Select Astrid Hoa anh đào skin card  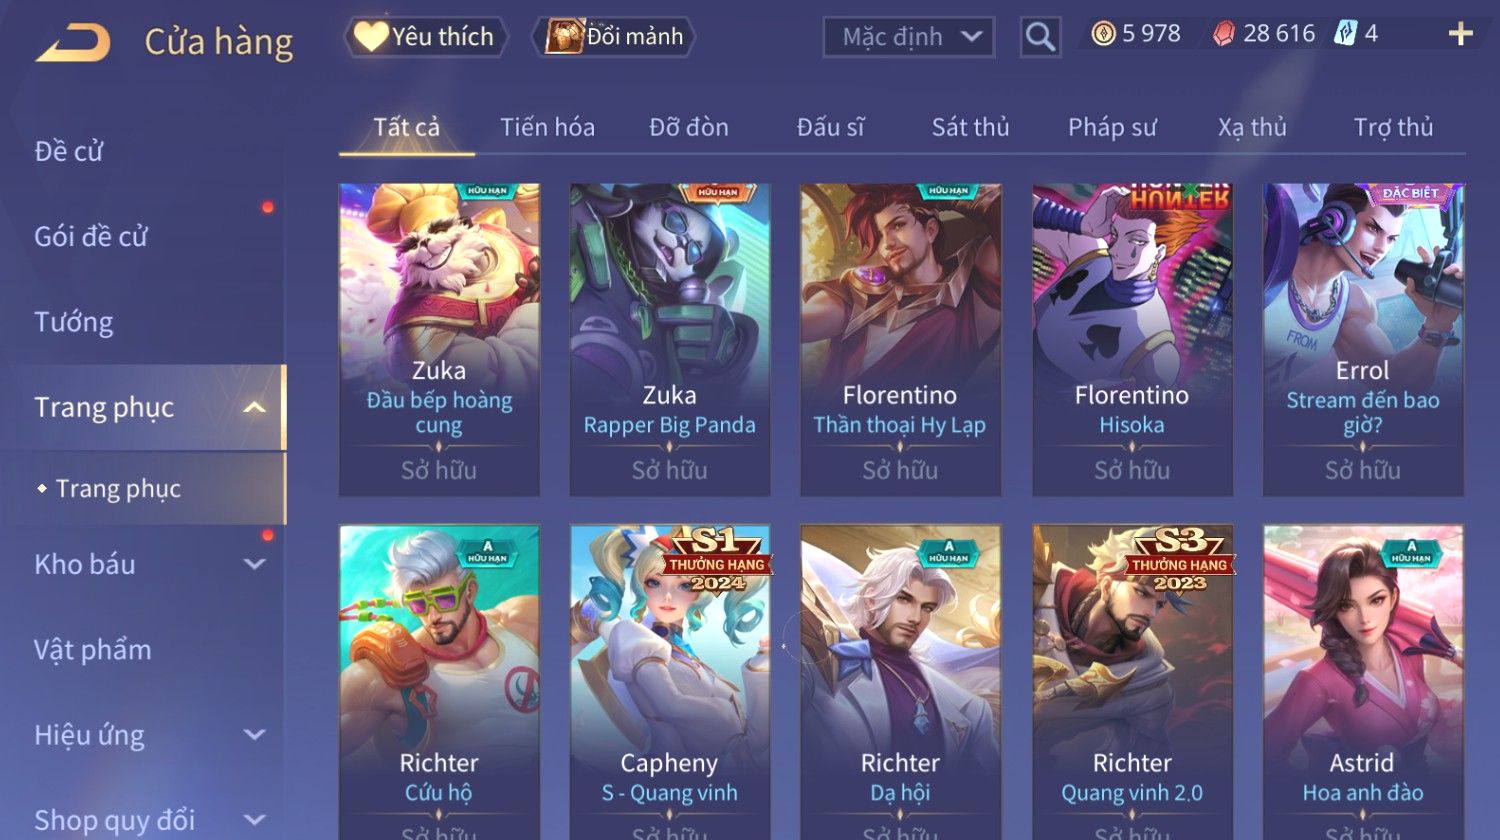pyautogui.click(x=1363, y=682)
